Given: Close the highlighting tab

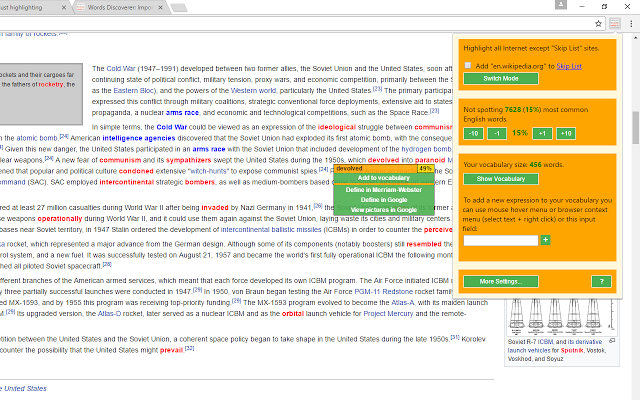Looking at the screenshot, I should [x=64, y=7].
